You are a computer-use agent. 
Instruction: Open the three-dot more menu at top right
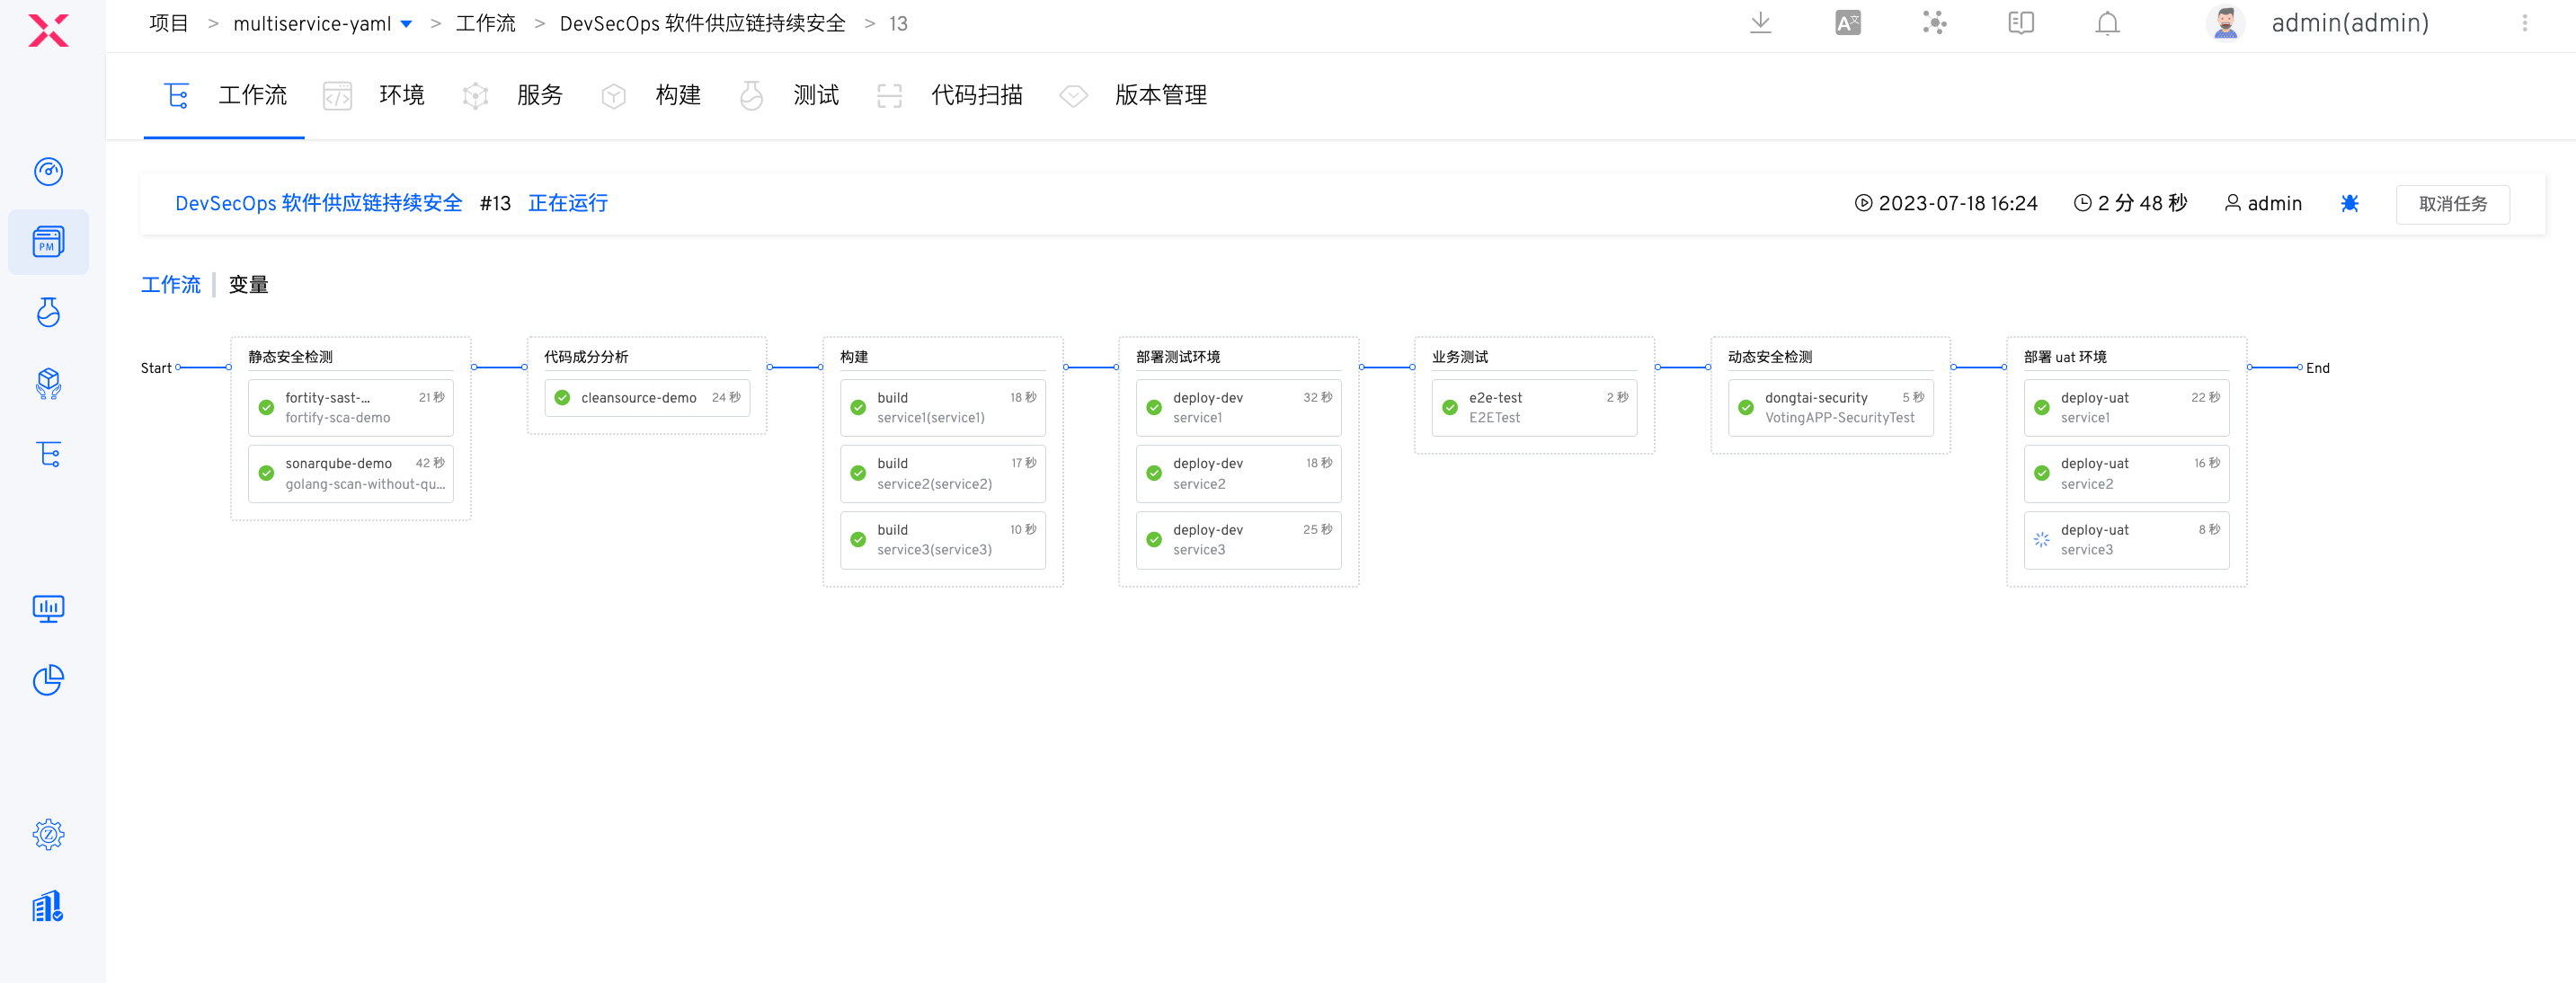pos(2524,23)
